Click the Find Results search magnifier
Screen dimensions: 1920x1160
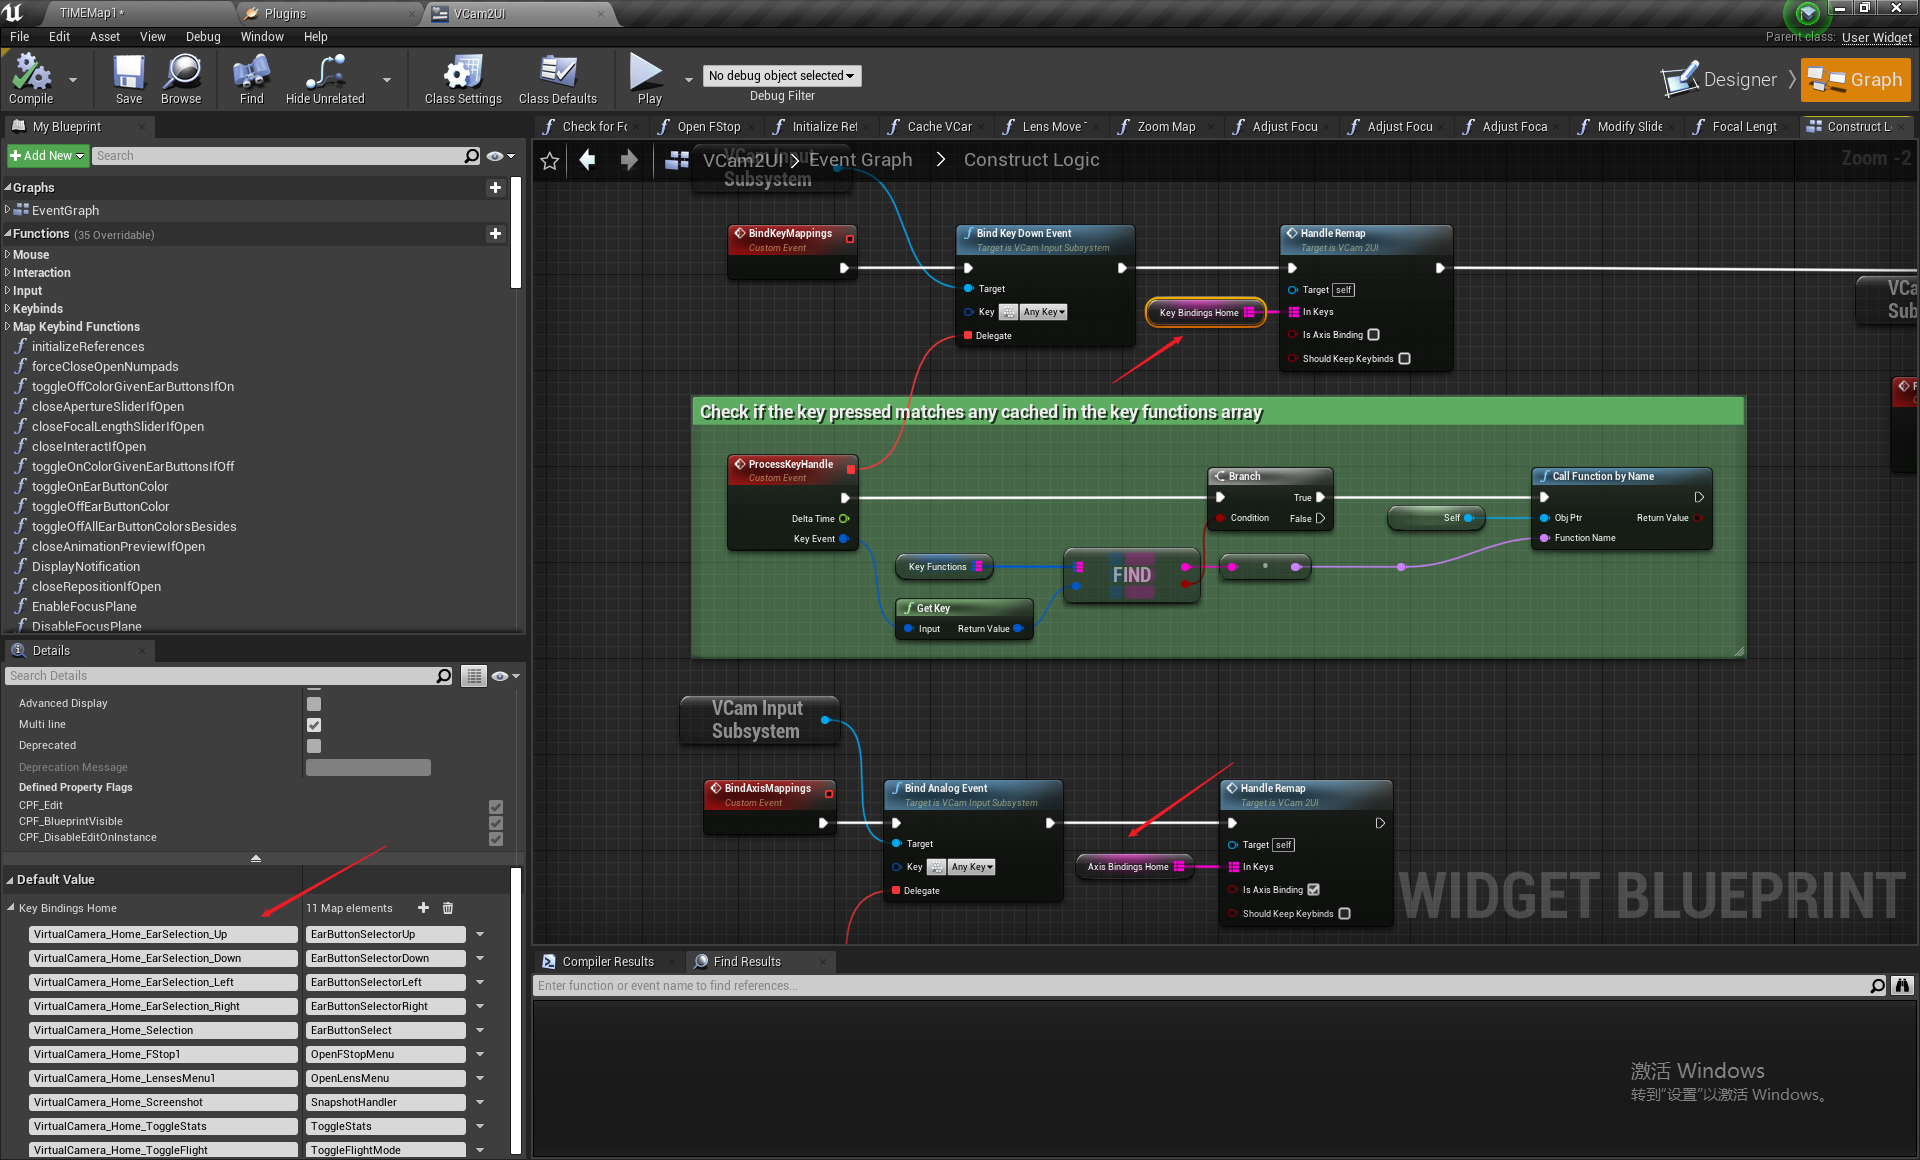1877,986
